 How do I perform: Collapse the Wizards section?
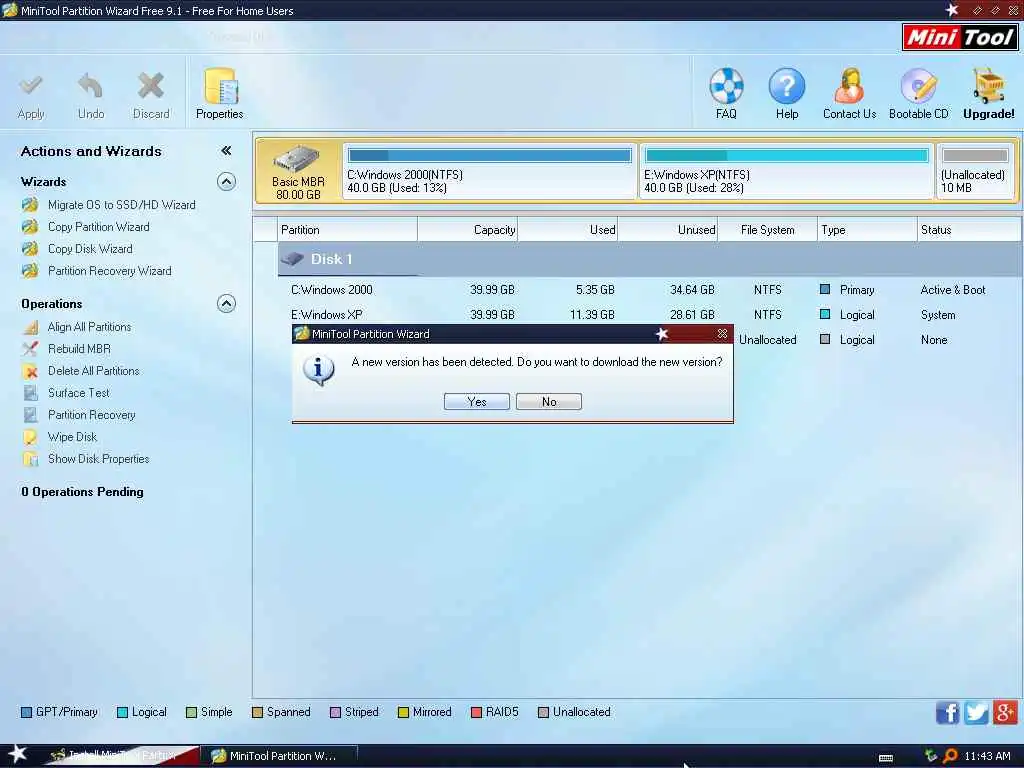point(226,182)
